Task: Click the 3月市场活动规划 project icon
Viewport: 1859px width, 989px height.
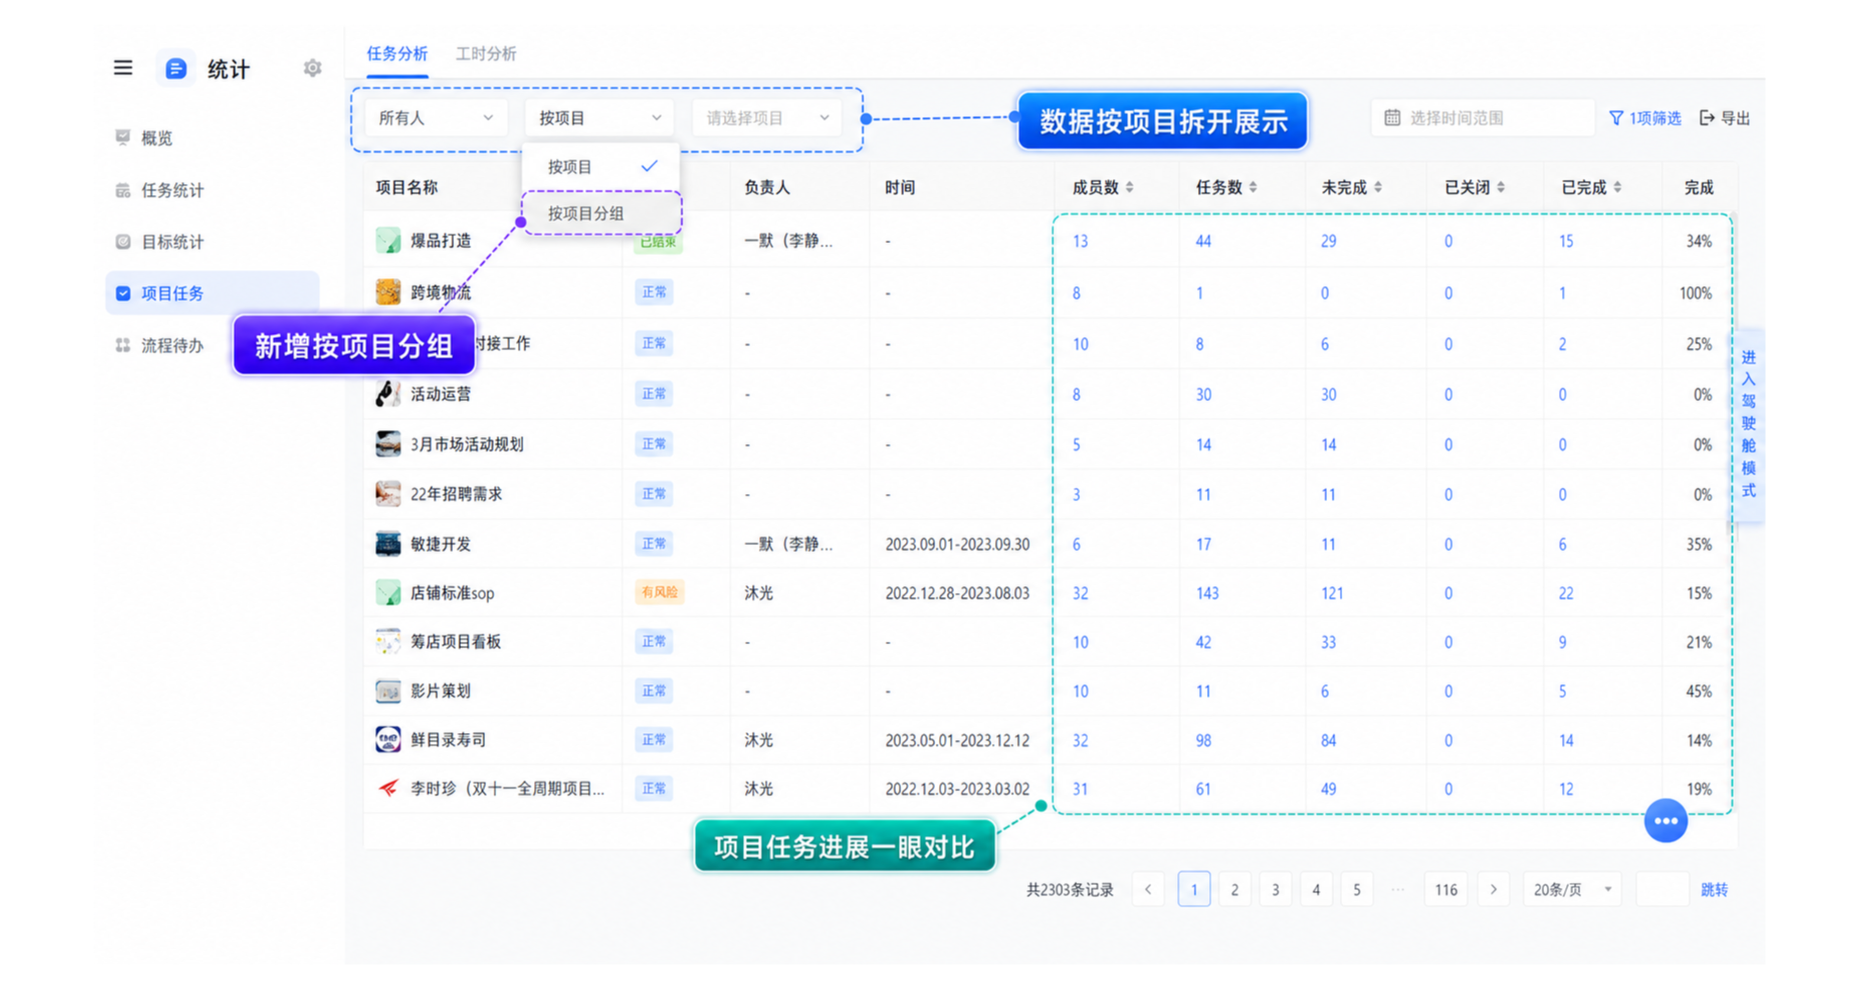Action: (388, 444)
